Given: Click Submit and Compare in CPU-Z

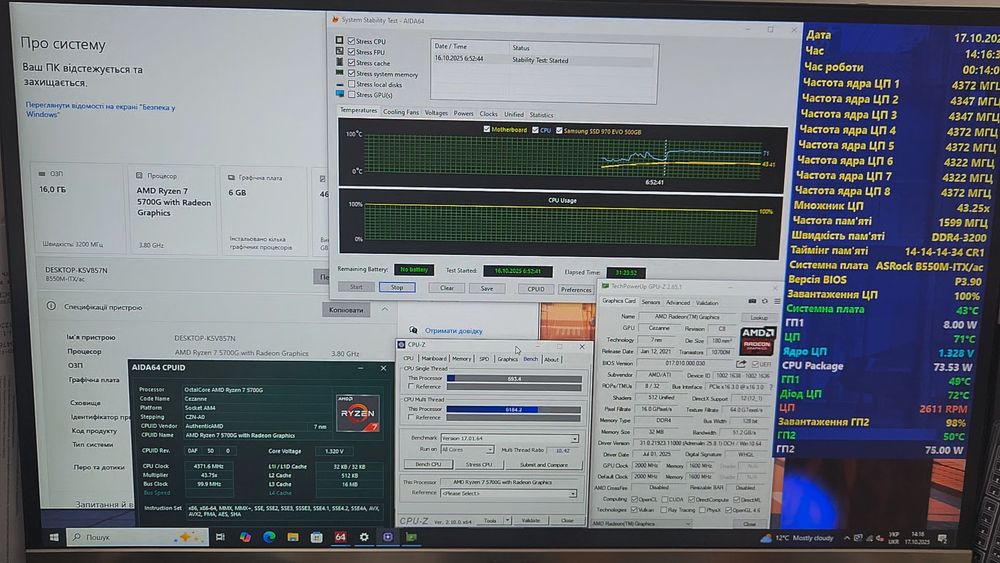Looking at the screenshot, I should pyautogui.click(x=543, y=465).
